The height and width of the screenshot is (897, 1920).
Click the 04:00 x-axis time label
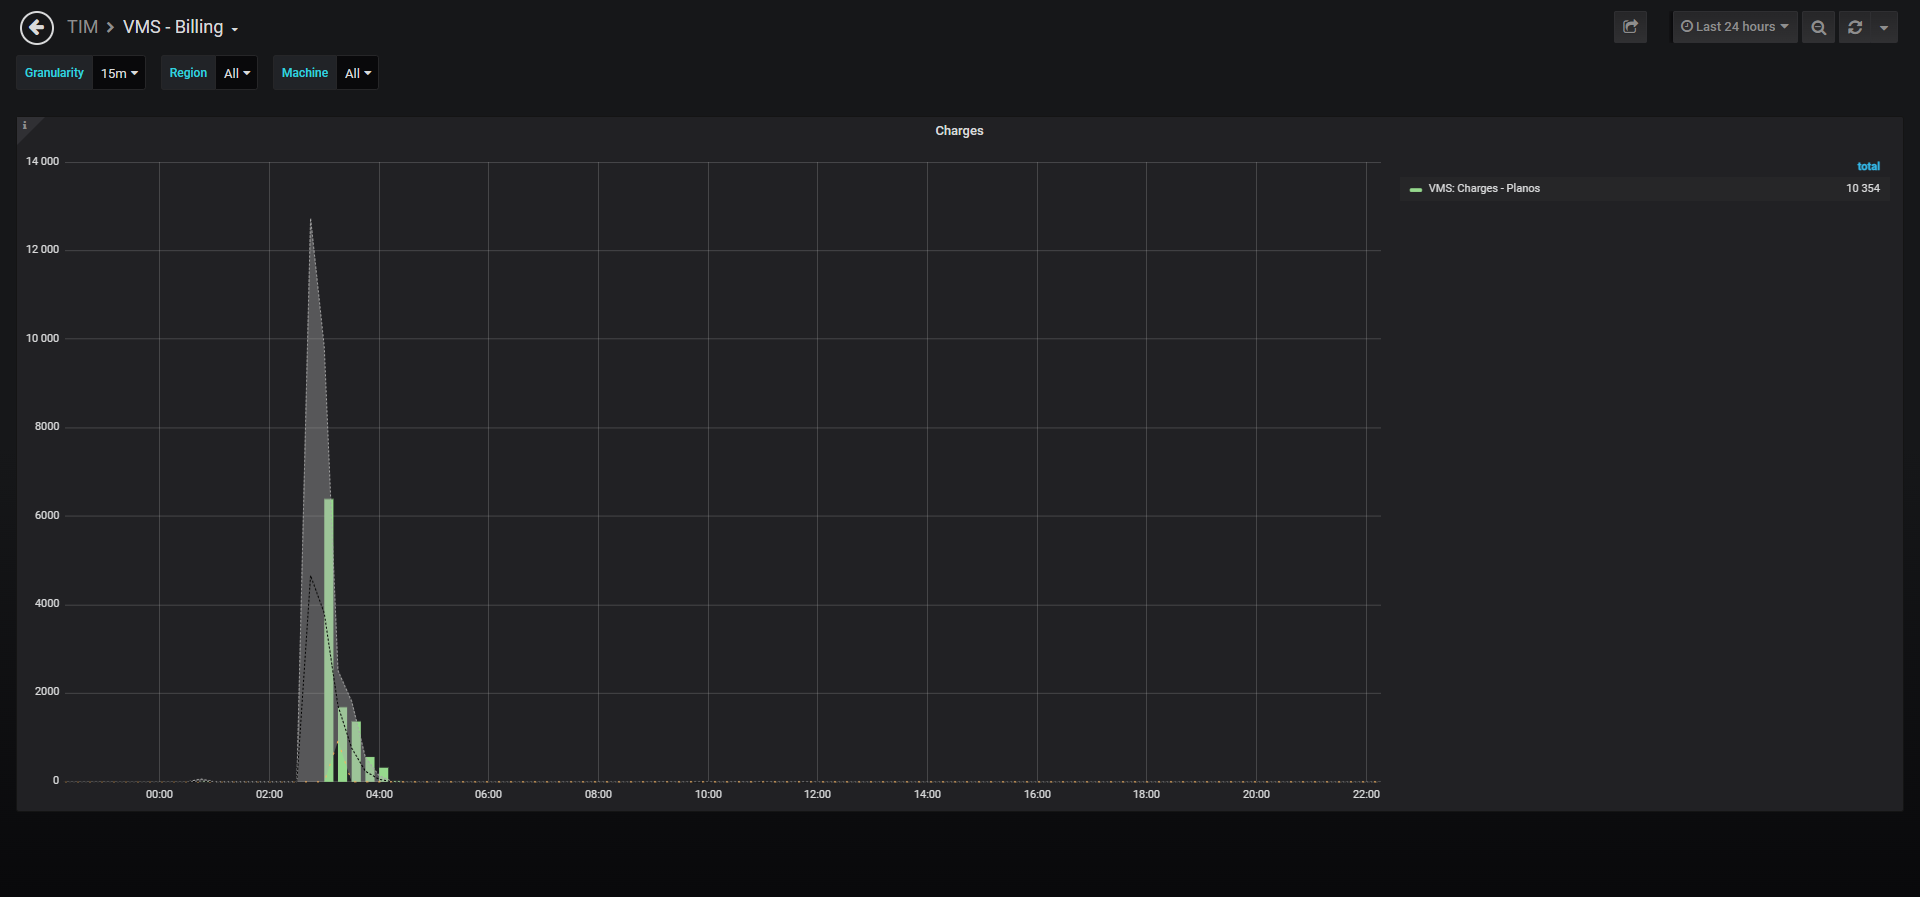coord(379,794)
